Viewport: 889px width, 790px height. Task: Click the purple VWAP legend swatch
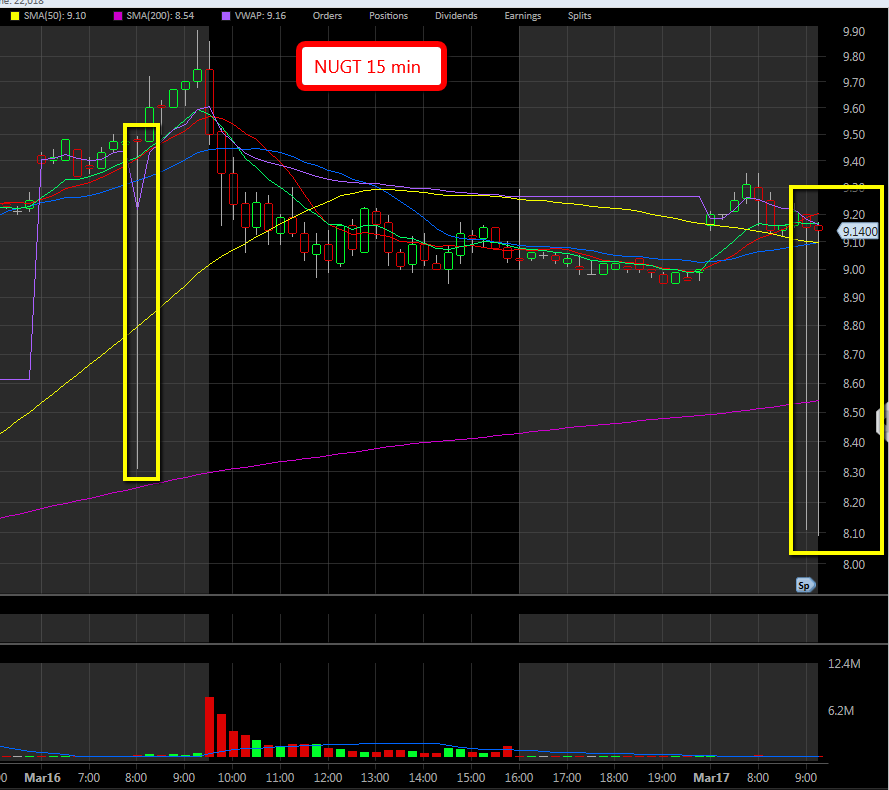click(x=227, y=16)
